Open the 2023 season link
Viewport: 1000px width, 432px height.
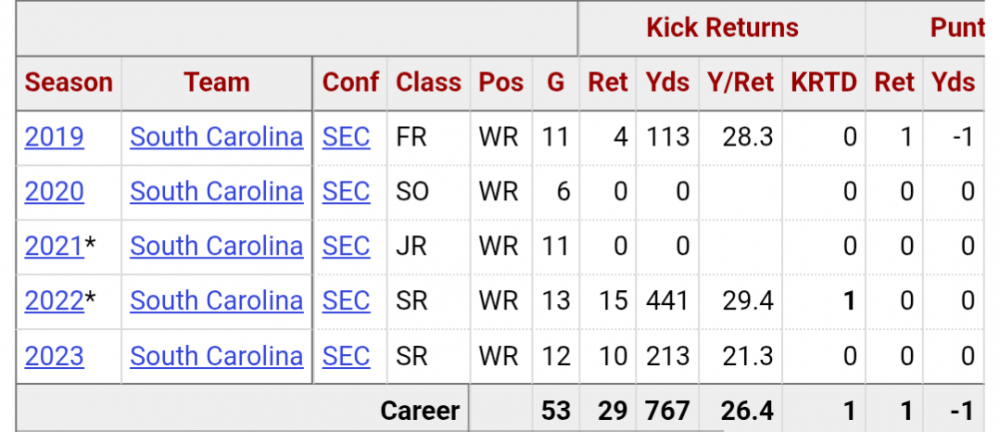coord(54,355)
